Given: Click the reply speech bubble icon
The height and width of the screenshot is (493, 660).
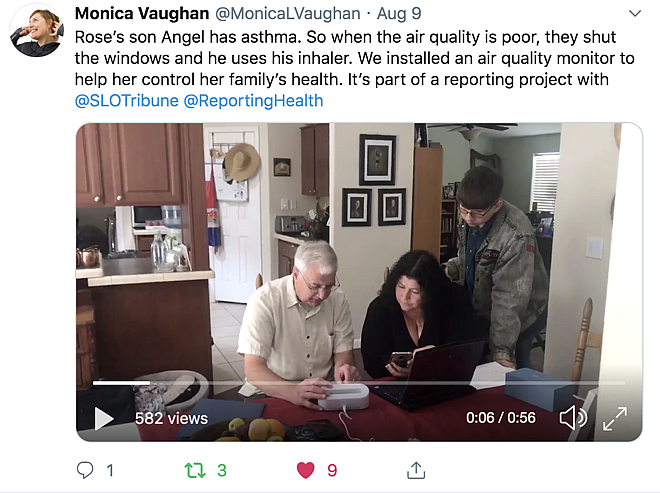Looking at the screenshot, I should (x=85, y=470).
